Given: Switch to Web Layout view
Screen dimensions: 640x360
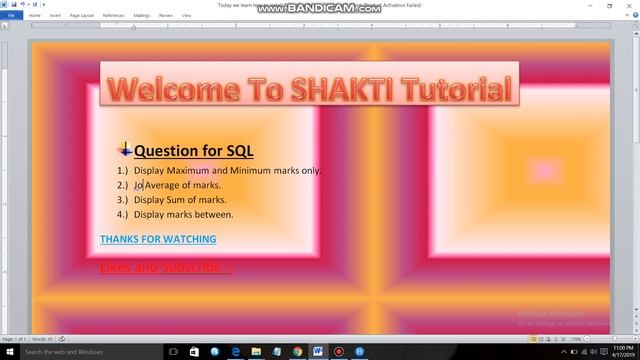Looking at the screenshot, I should tap(548, 339).
